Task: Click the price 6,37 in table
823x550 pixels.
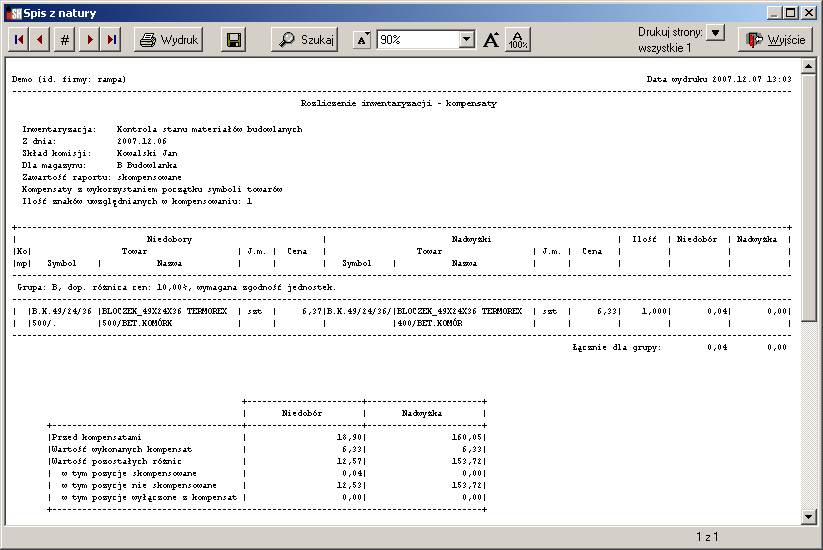Action: pos(312,311)
